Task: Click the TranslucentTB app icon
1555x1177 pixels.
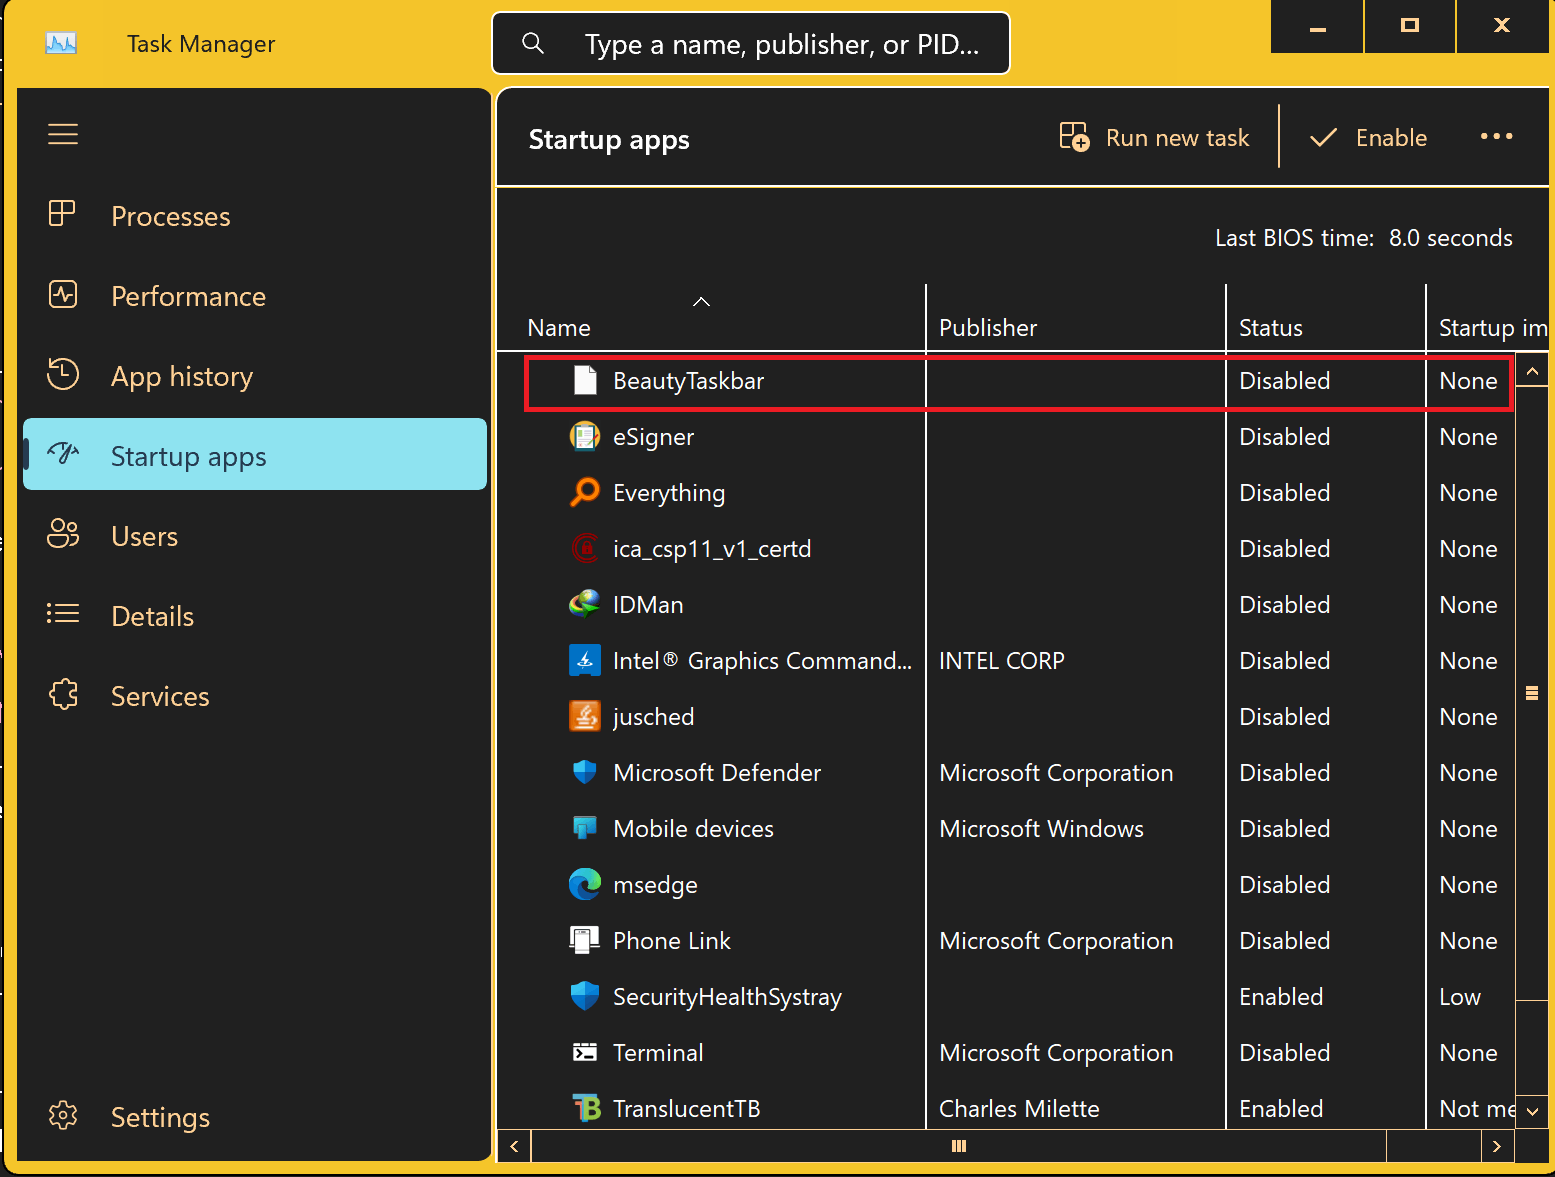Action: point(586,1108)
